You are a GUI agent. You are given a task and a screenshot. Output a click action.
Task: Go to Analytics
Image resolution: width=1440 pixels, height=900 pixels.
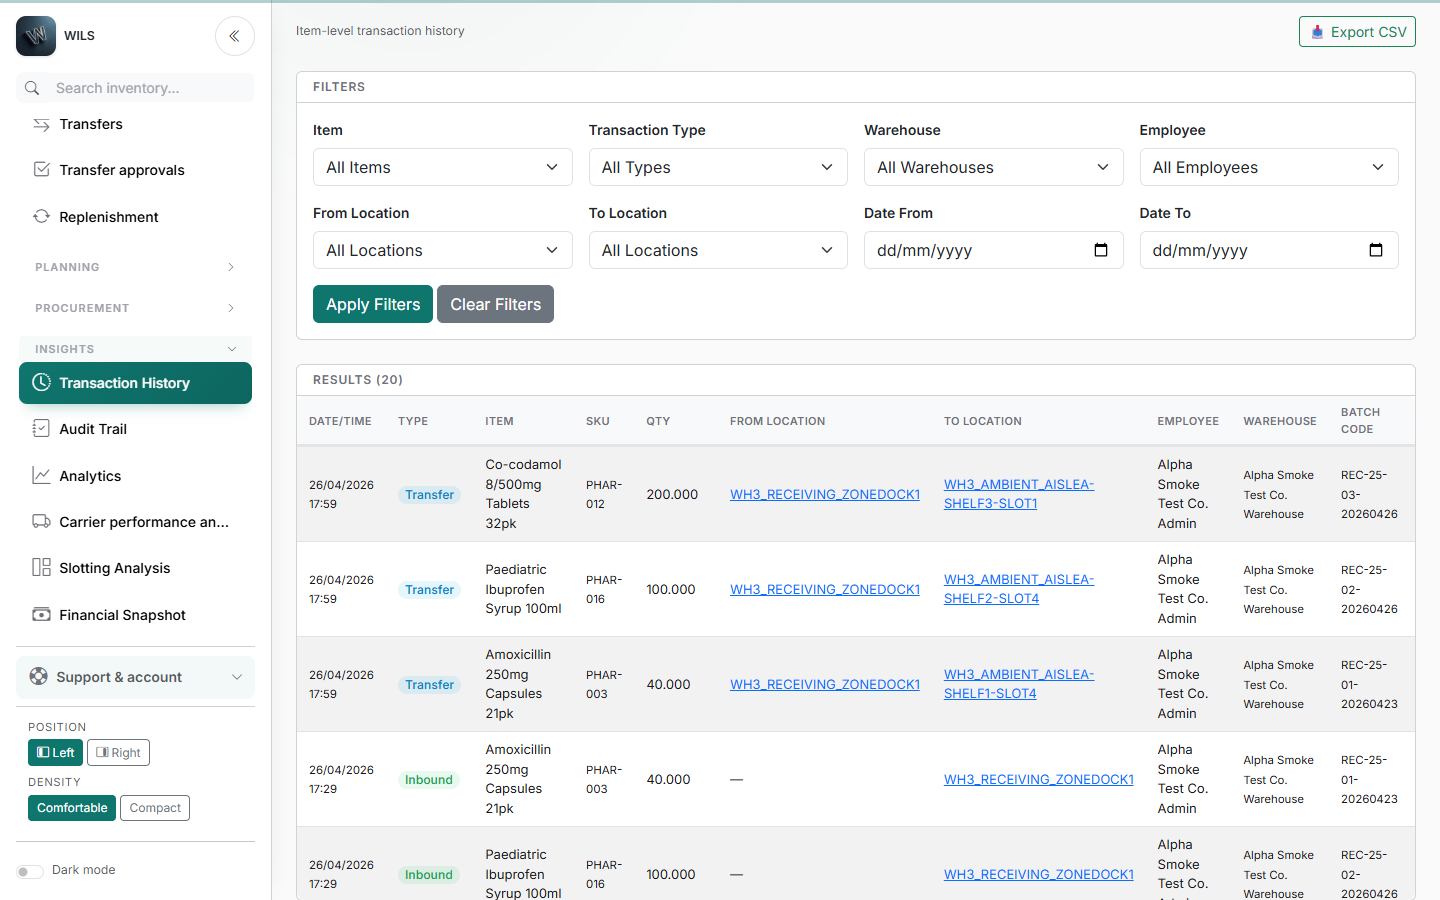tap(135, 476)
